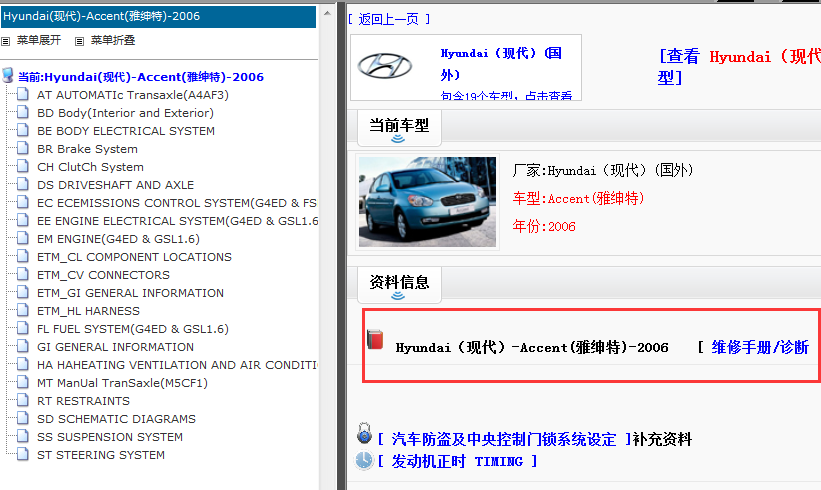Select the 当前车型 section tab

click(x=399, y=128)
